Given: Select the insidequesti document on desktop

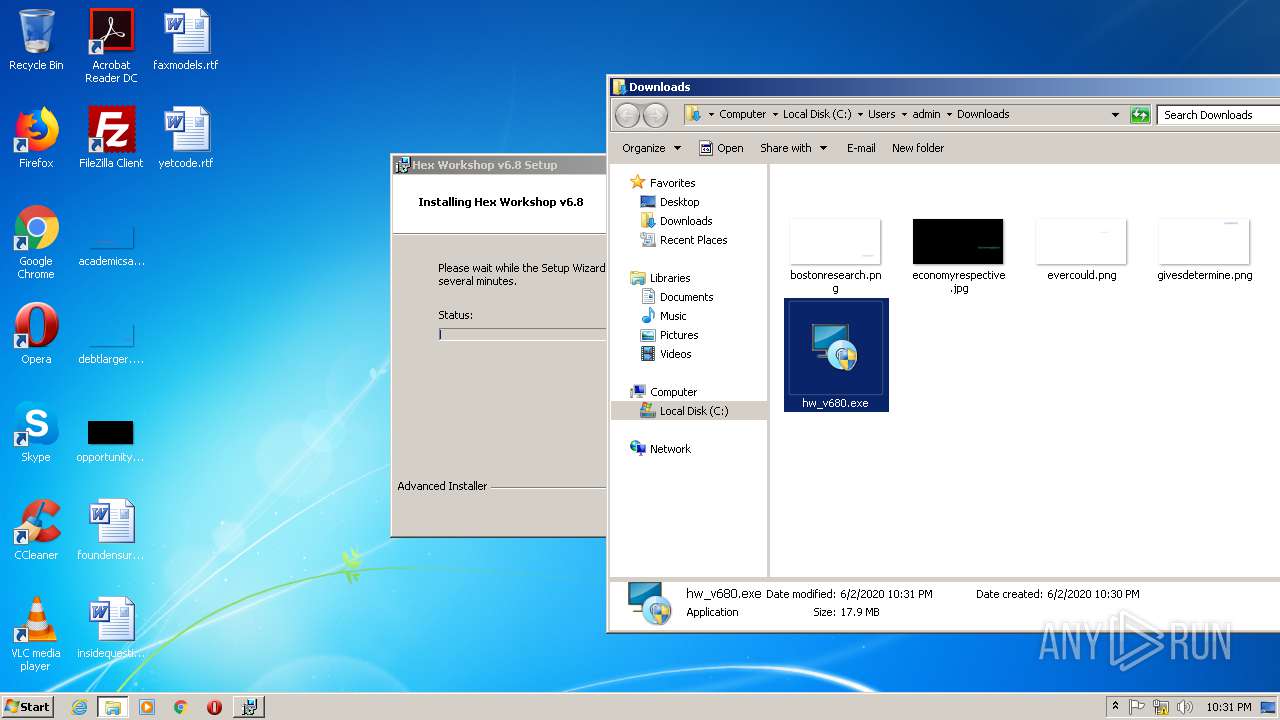Looking at the screenshot, I should (111, 628).
